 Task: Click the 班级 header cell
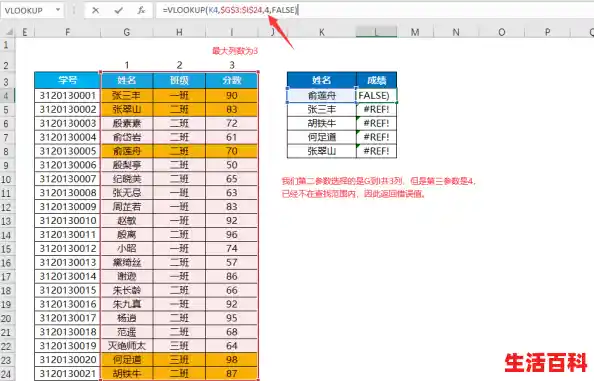click(179, 80)
